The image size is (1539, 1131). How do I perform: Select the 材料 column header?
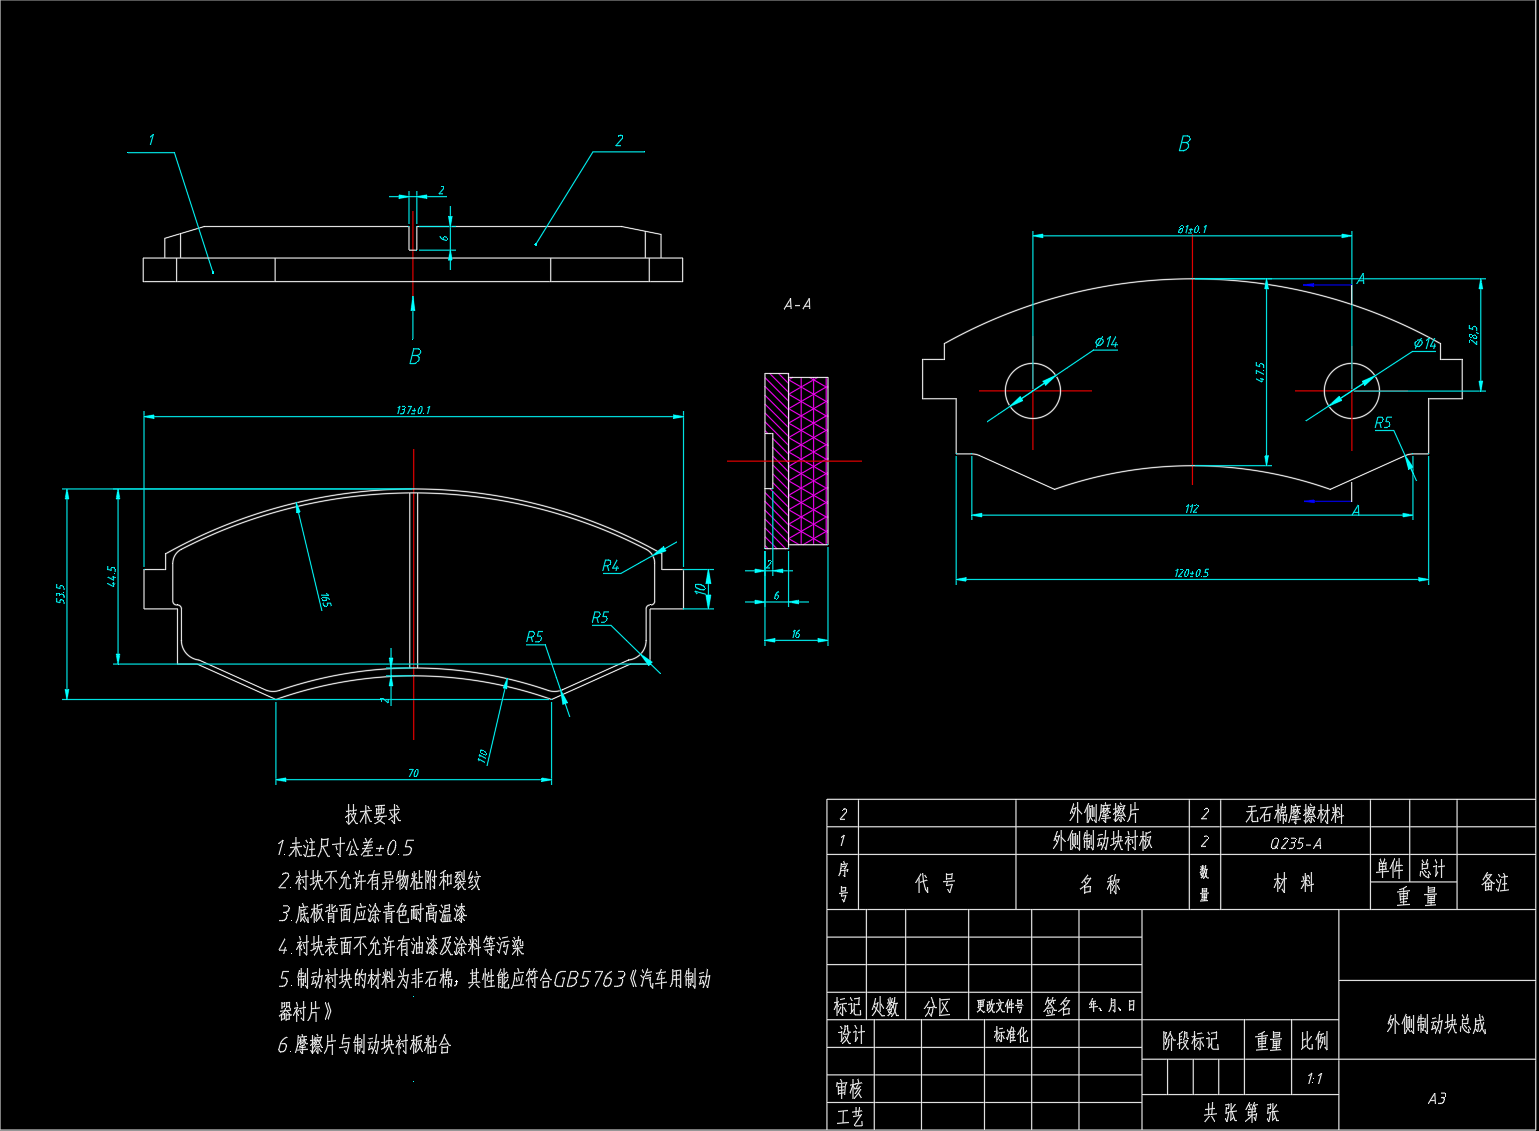point(1294,883)
